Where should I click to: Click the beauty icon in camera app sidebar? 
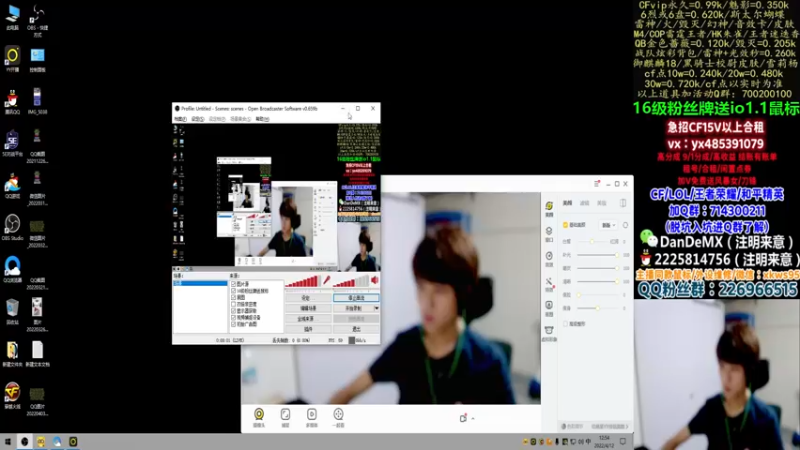[549, 206]
